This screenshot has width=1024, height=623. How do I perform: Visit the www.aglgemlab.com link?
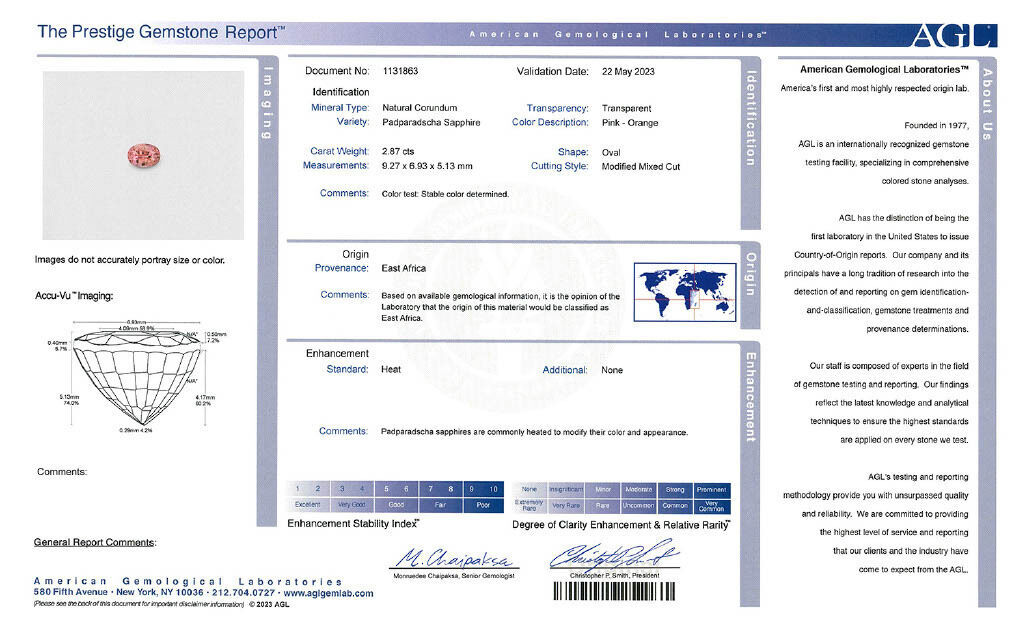[x=328, y=594]
